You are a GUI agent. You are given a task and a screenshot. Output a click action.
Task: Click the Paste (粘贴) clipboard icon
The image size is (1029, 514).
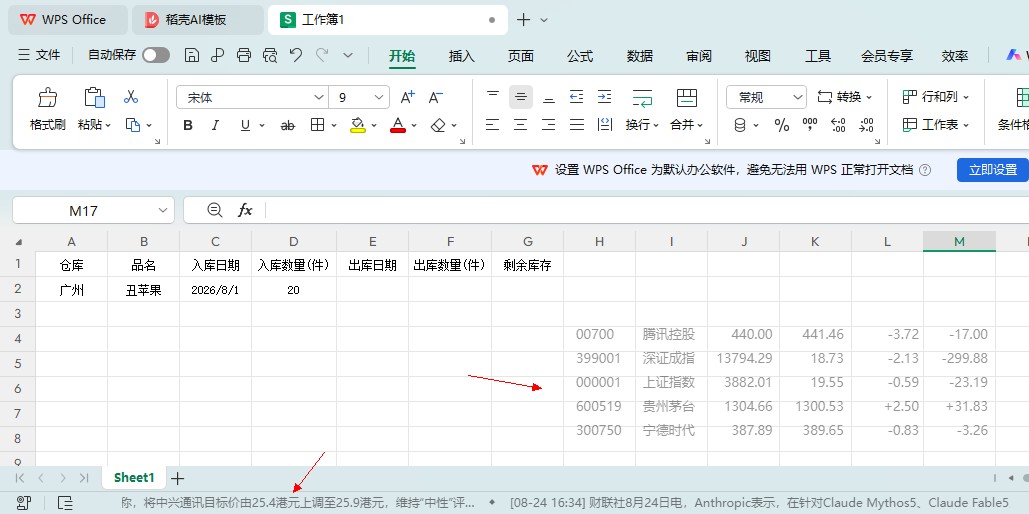coord(94,98)
